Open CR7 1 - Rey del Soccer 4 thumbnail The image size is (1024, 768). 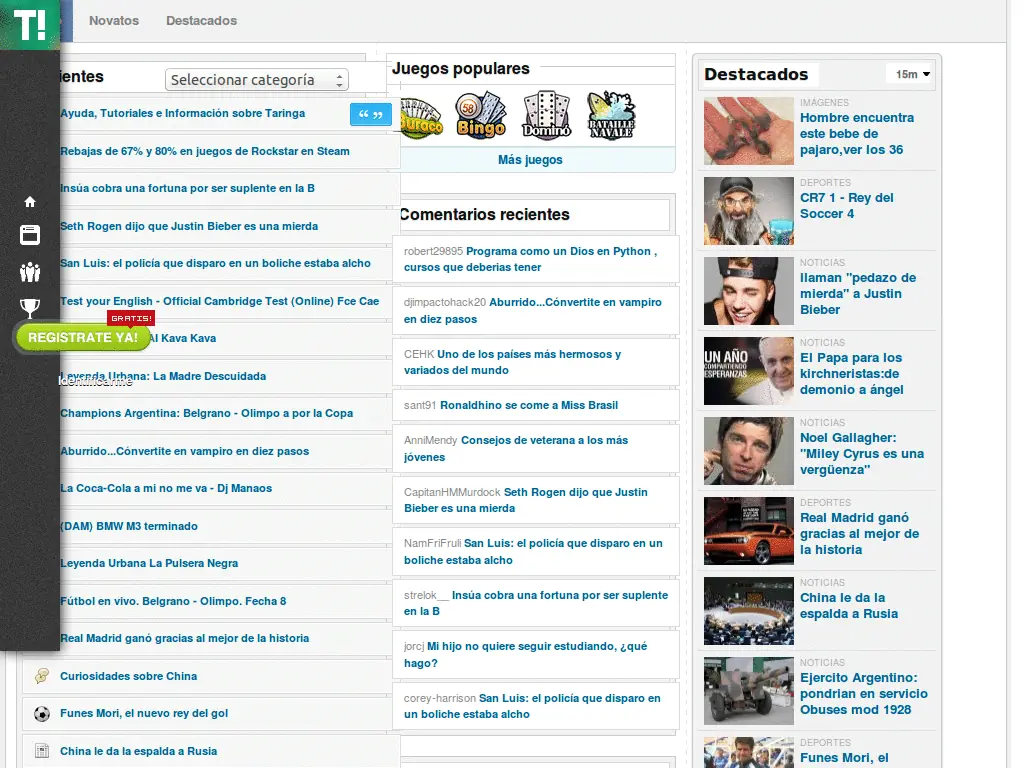pyautogui.click(x=748, y=211)
